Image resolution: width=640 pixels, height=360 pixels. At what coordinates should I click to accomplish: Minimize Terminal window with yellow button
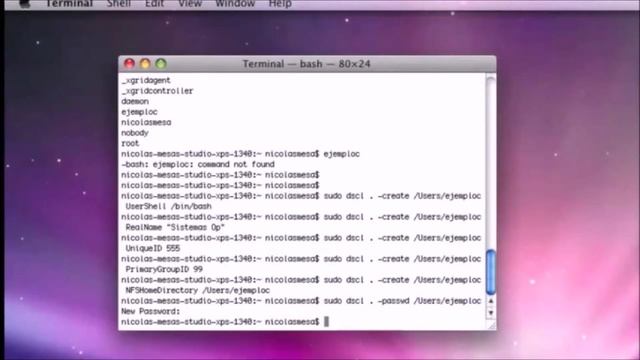pos(145,64)
